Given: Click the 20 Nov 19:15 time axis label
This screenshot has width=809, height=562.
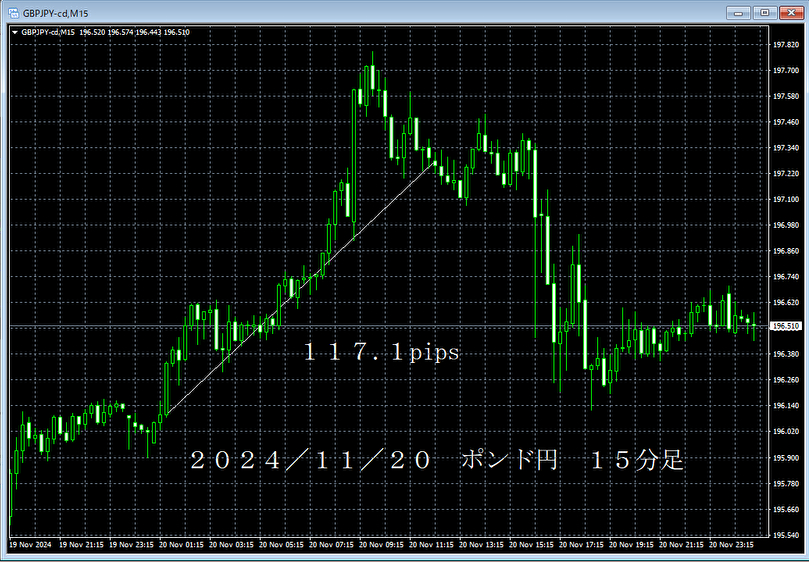Looking at the screenshot, I should pyautogui.click(x=632, y=545).
